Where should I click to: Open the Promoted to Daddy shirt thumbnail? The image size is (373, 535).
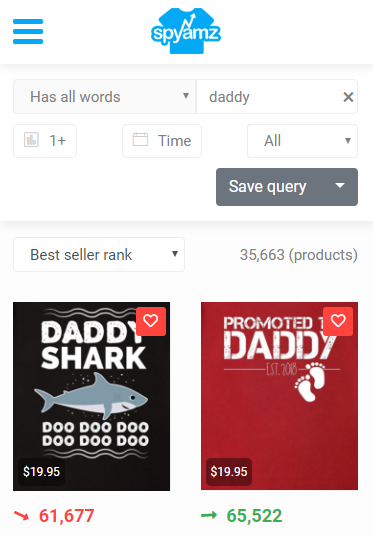click(279, 396)
